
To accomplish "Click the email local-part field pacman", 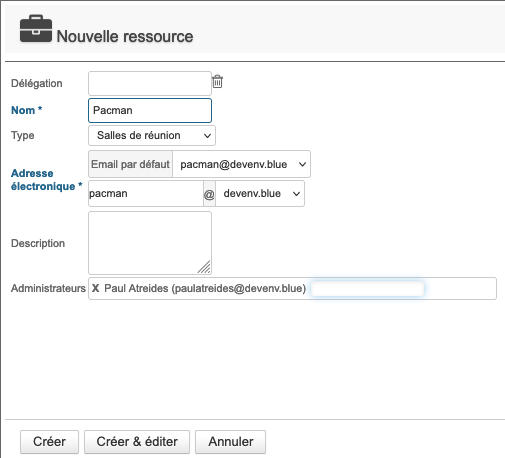I will tap(146, 194).
